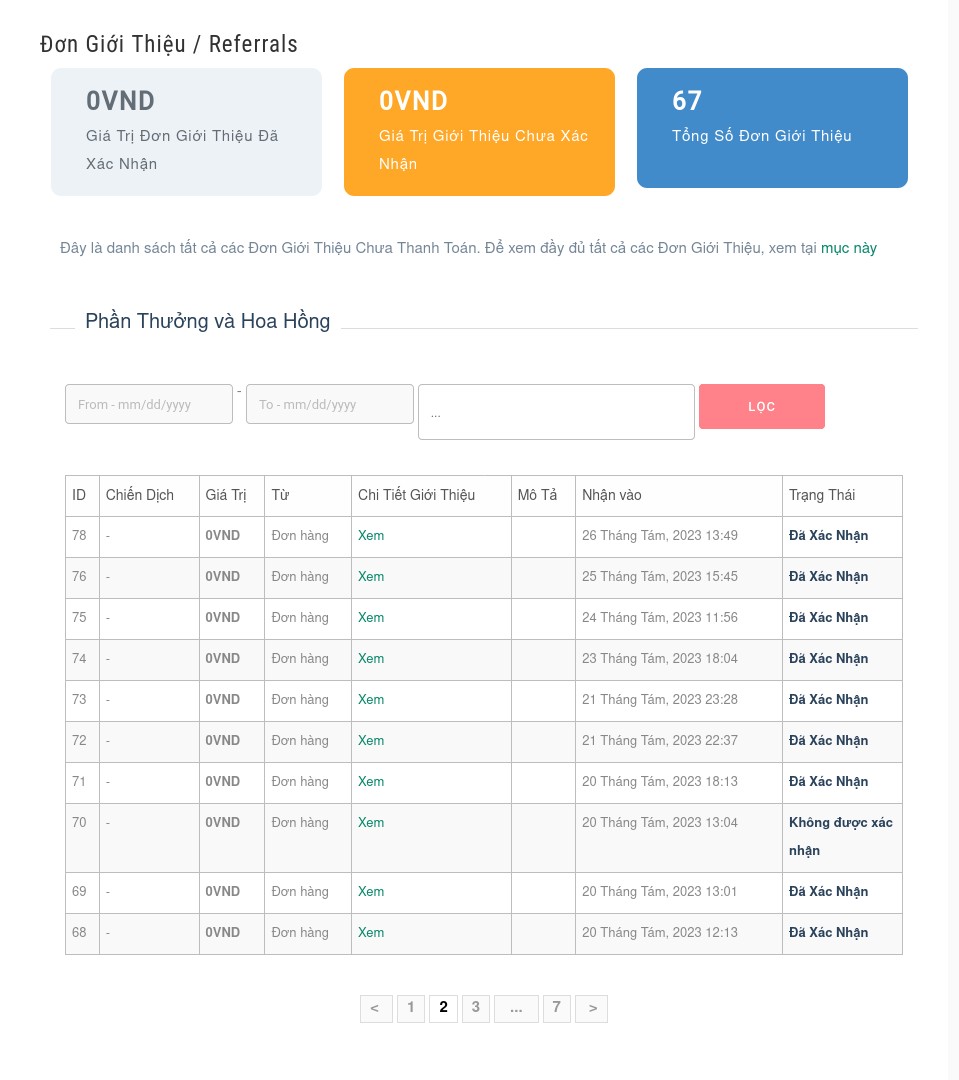Open the 'mục này' link

point(848,248)
